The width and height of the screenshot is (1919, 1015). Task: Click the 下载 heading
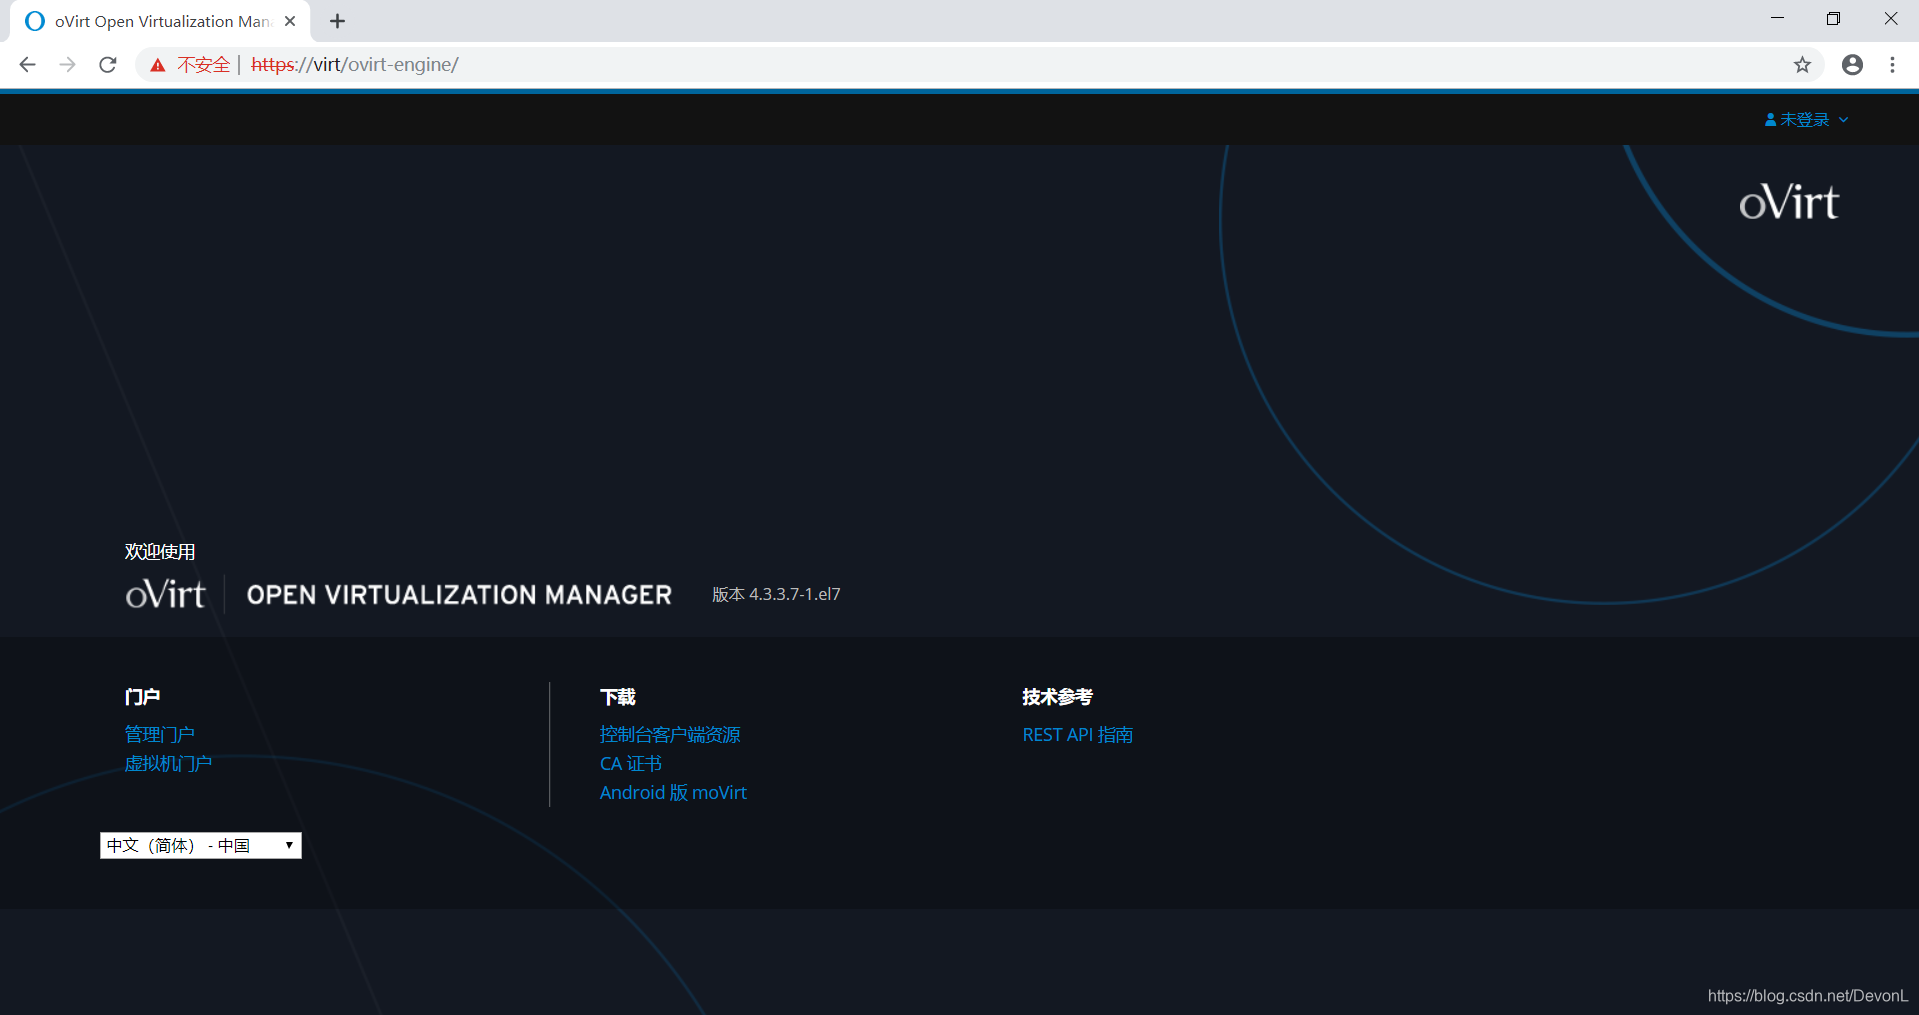(x=618, y=697)
